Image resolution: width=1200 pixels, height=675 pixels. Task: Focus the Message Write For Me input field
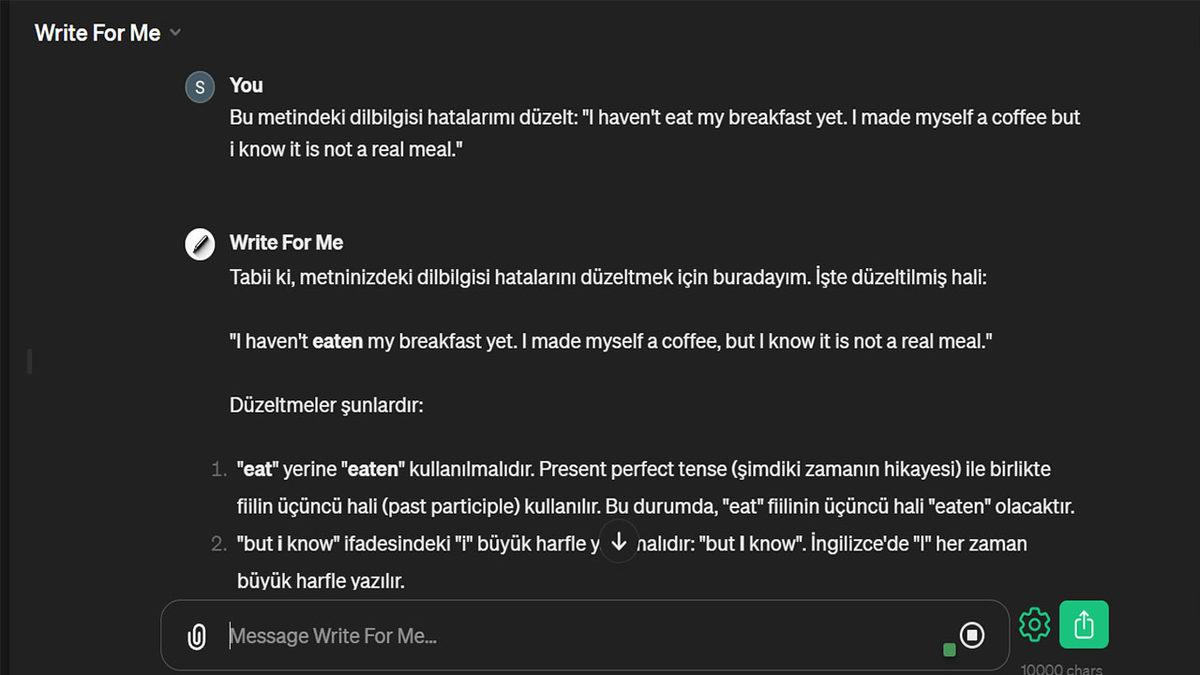(x=580, y=636)
